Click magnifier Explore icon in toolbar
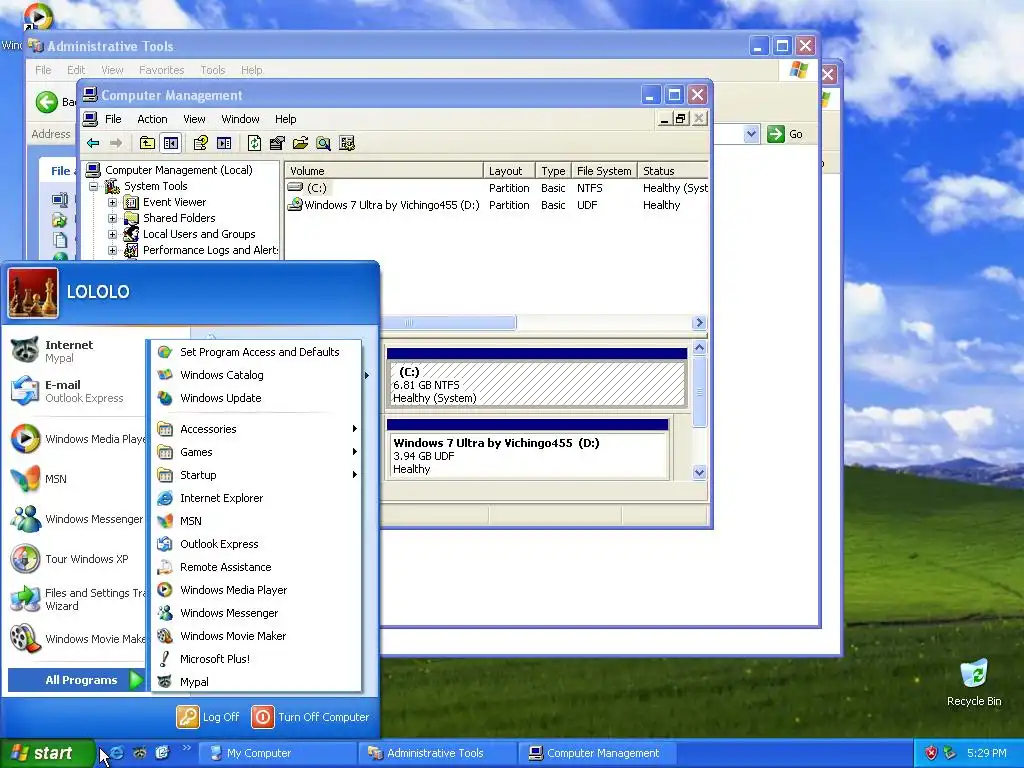Image resolution: width=1024 pixels, height=768 pixels. point(323,143)
